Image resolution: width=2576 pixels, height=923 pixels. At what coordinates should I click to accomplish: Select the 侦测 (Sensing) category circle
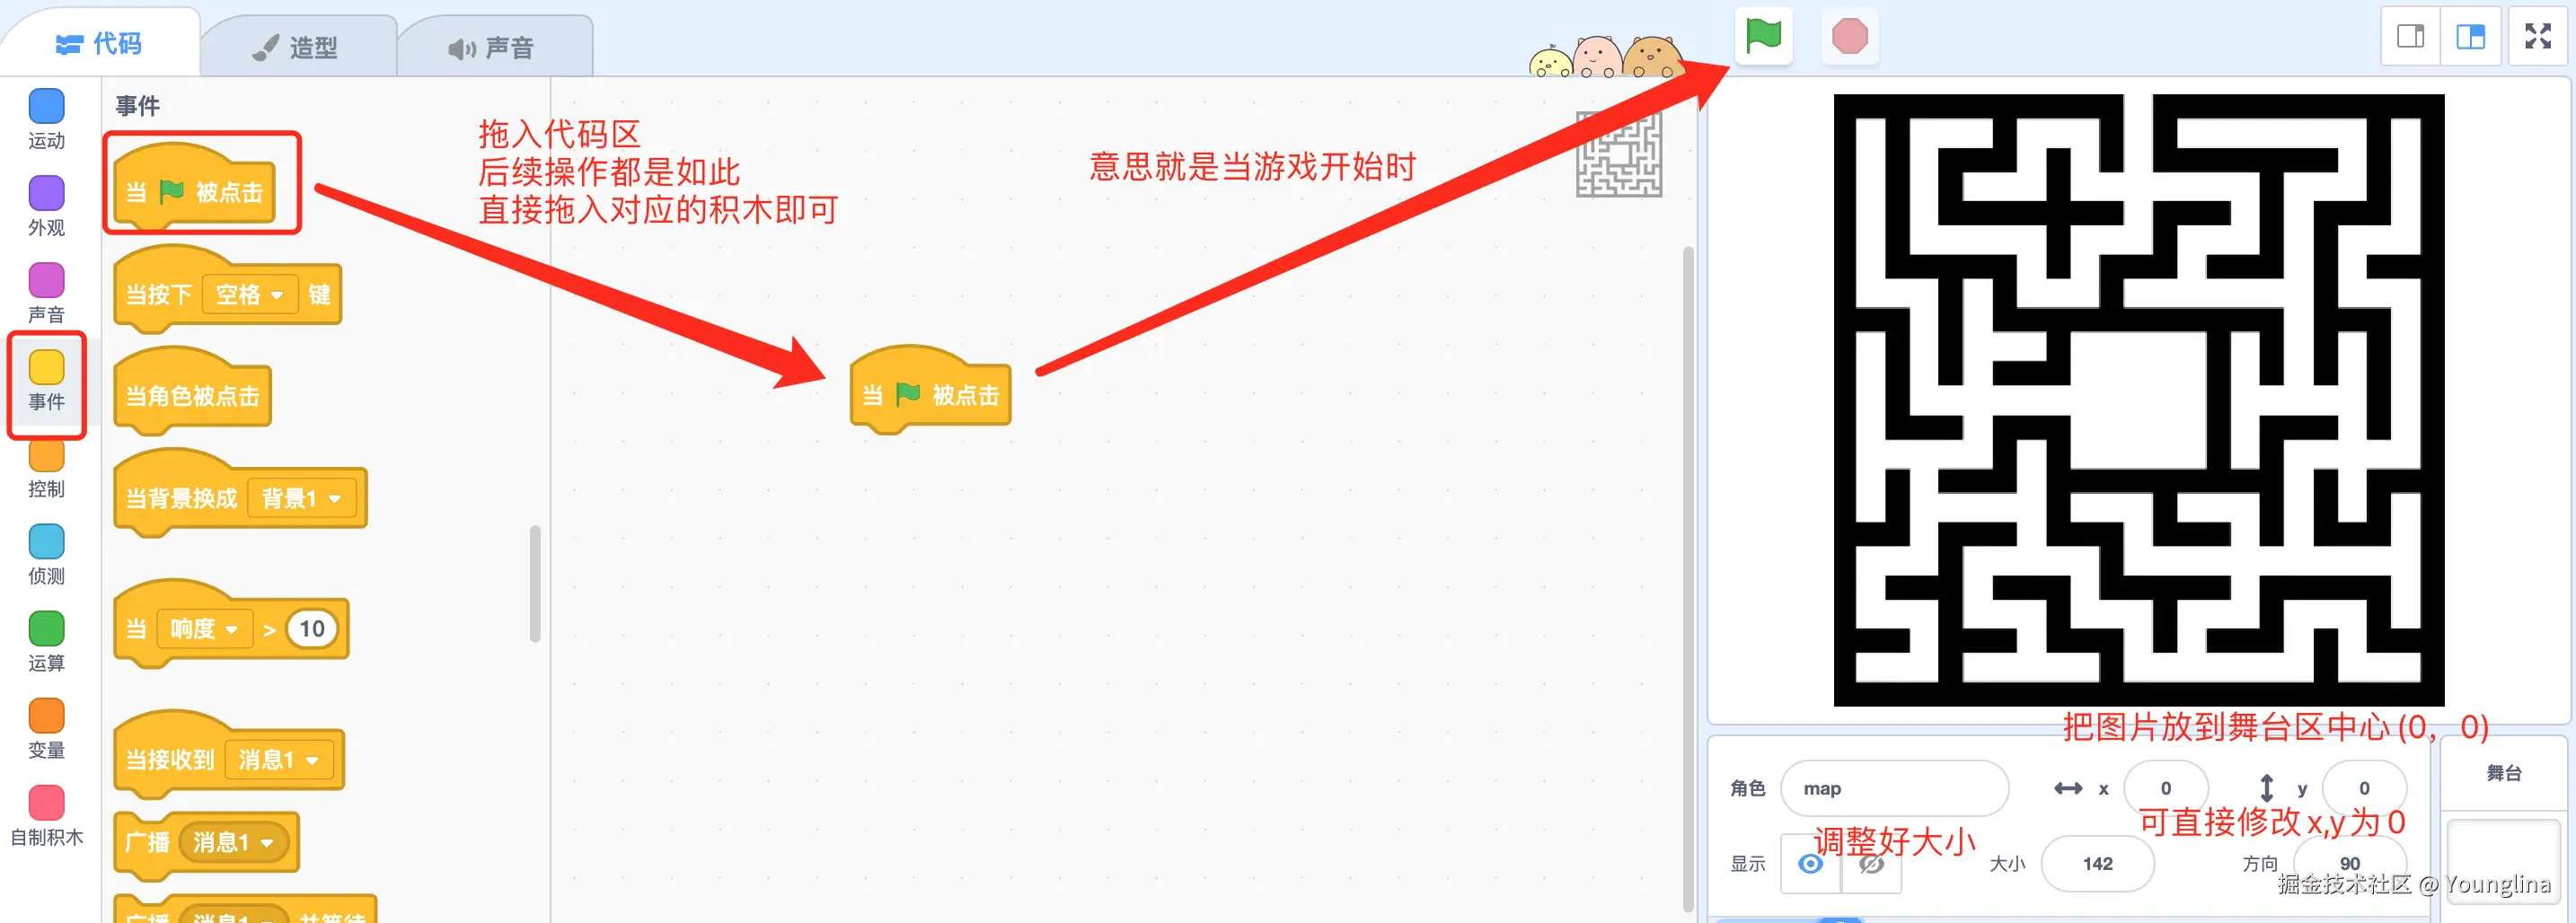(x=46, y=541)
